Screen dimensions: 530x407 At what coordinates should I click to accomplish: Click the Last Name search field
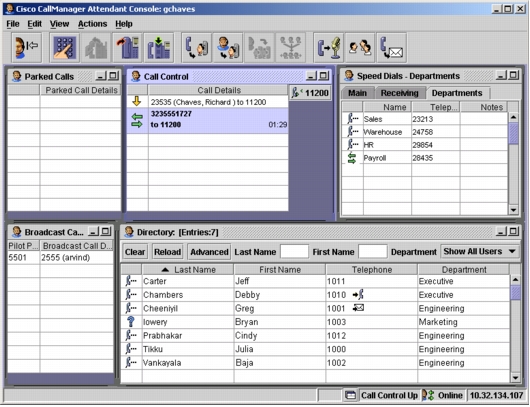(294, 252)
